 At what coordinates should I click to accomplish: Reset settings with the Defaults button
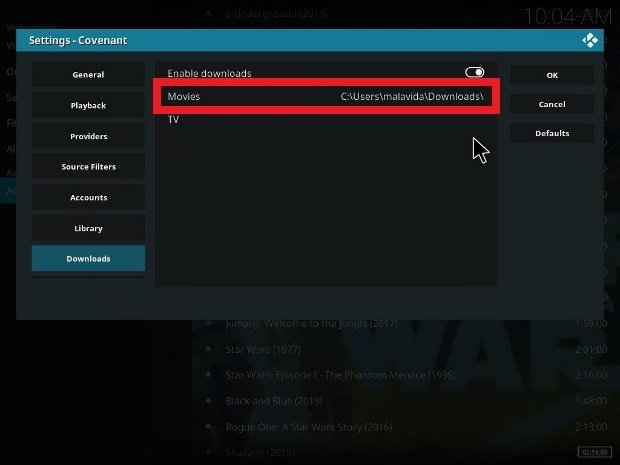pyautogui.click(x=552, y=133)
